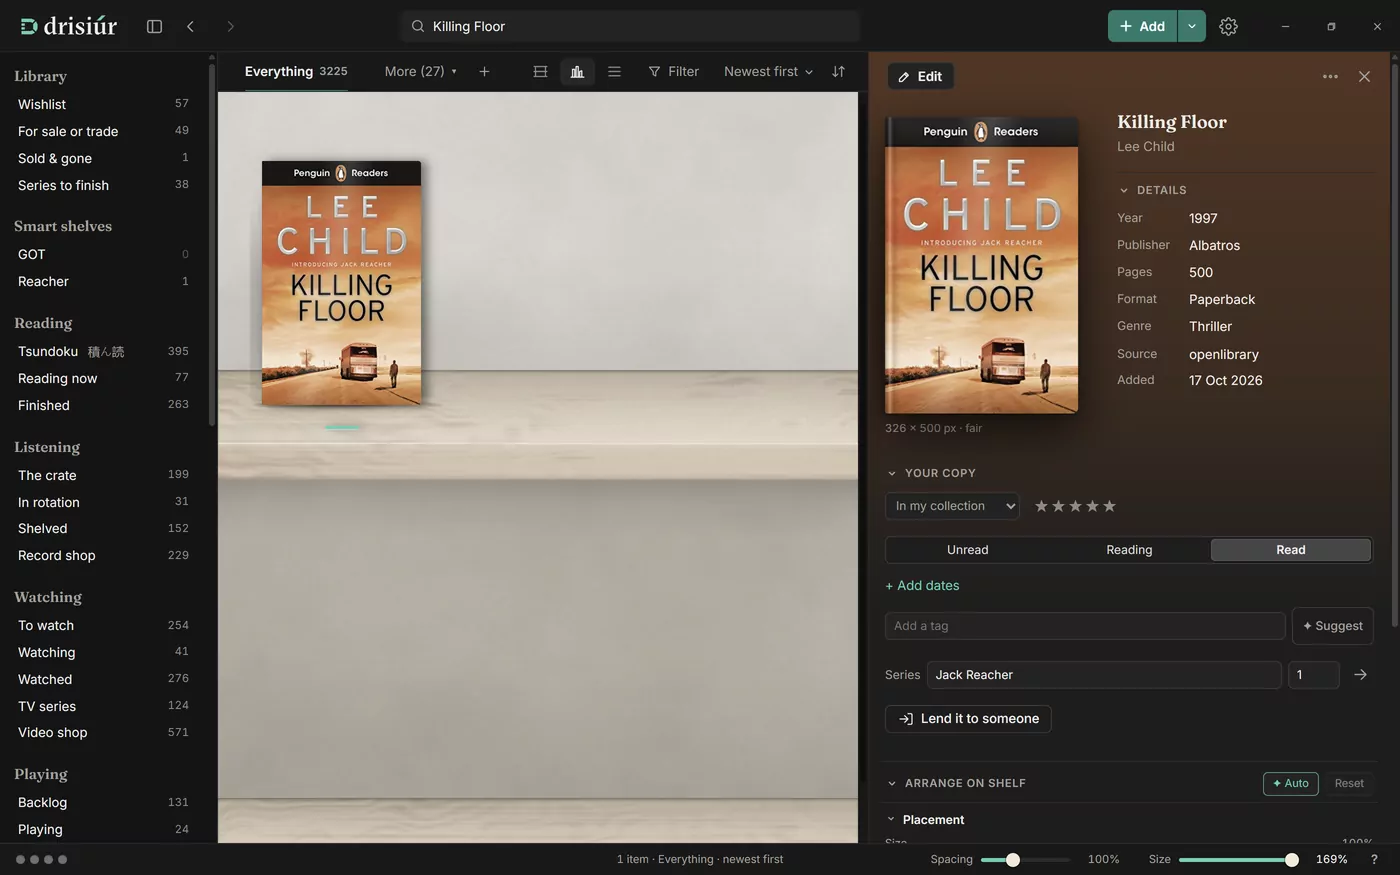
Task: Close the Killing Floor details panel
Action: [x=1364, y=76]
